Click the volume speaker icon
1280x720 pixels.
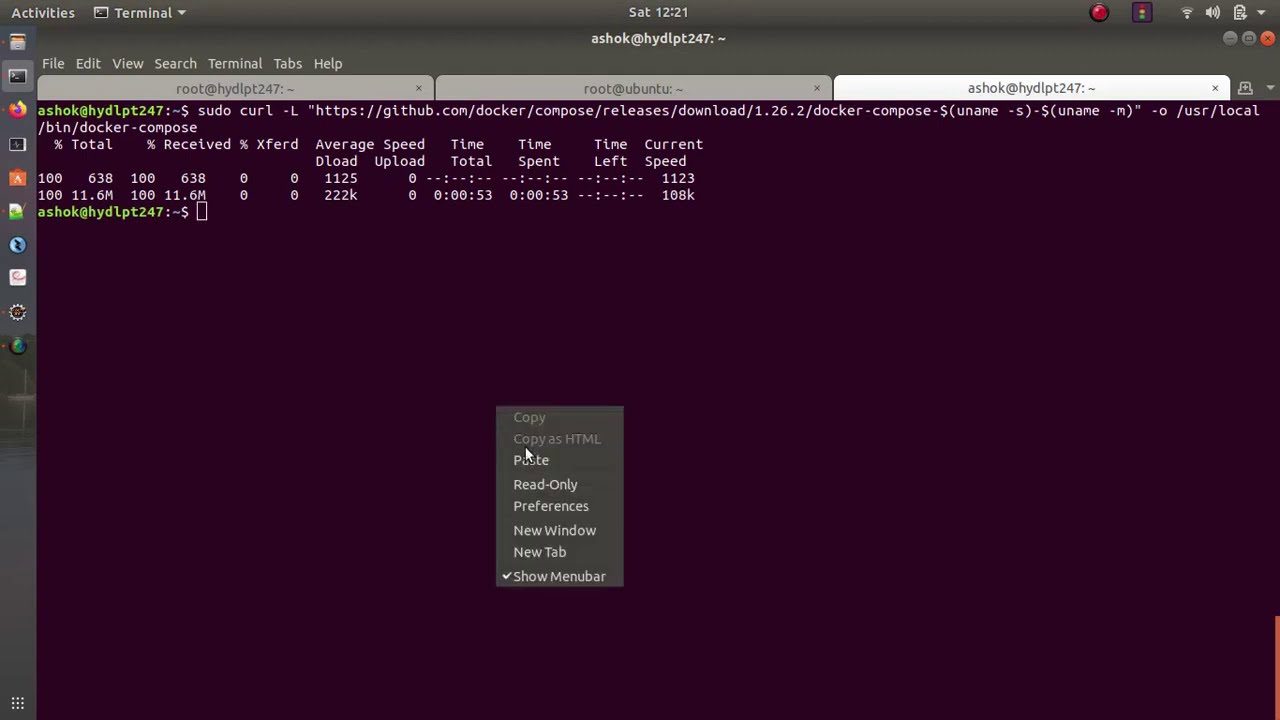(x=1213, y=13)
